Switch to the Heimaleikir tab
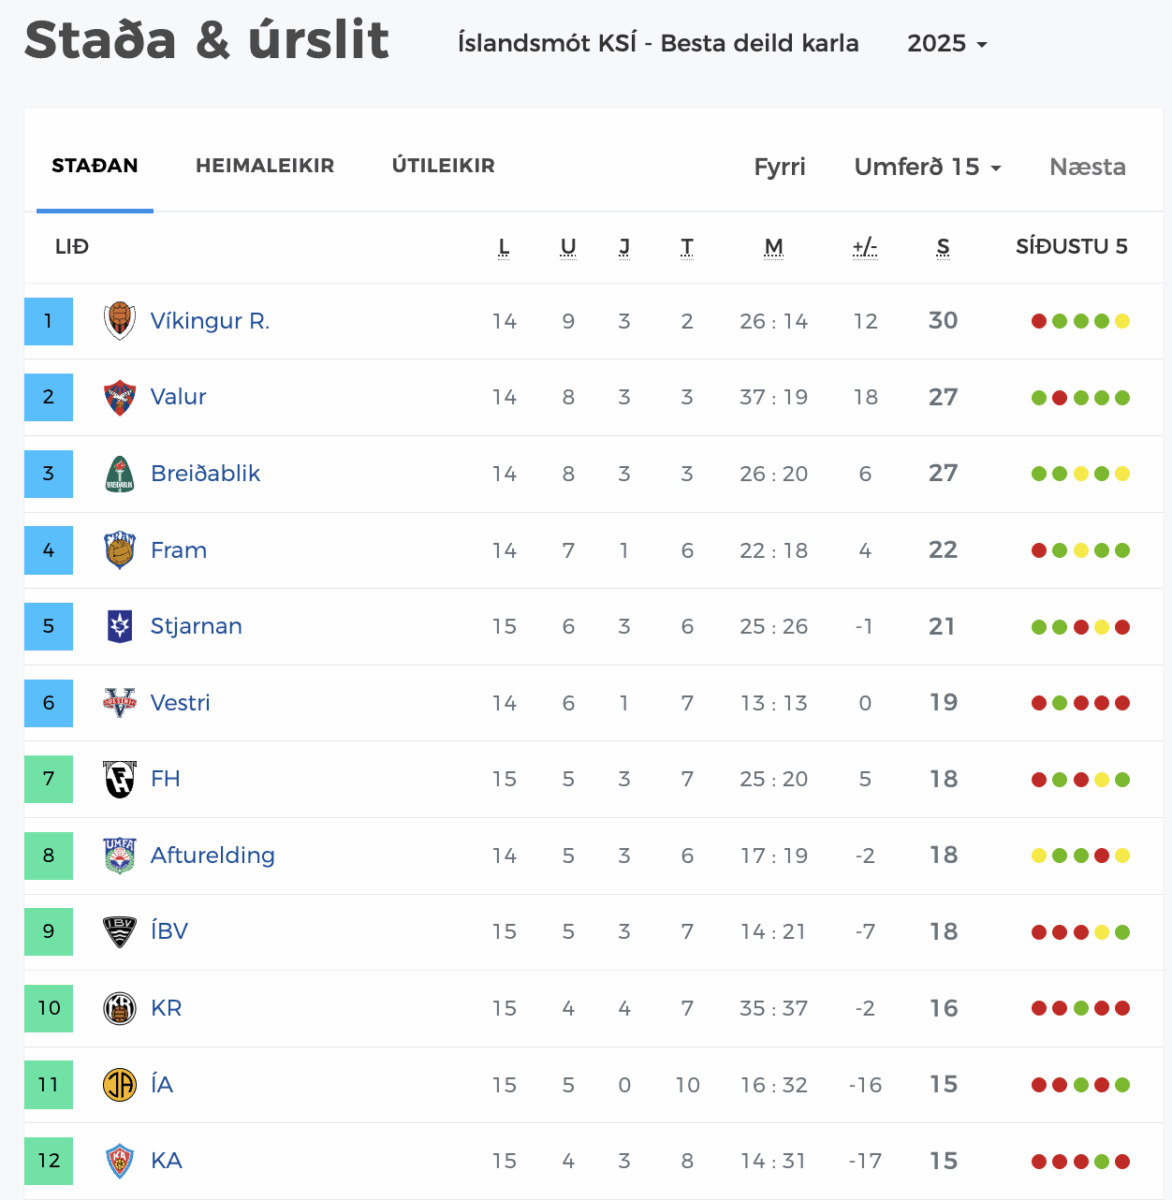The image size is (1172, 1200). pos(265,166)
